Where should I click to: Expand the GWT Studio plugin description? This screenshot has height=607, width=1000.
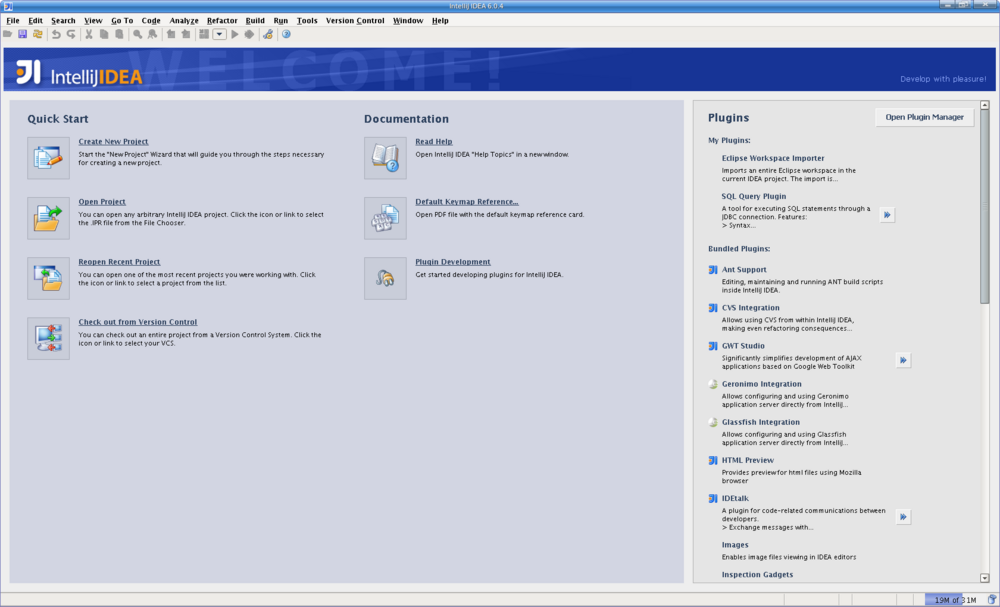[903, 360]
